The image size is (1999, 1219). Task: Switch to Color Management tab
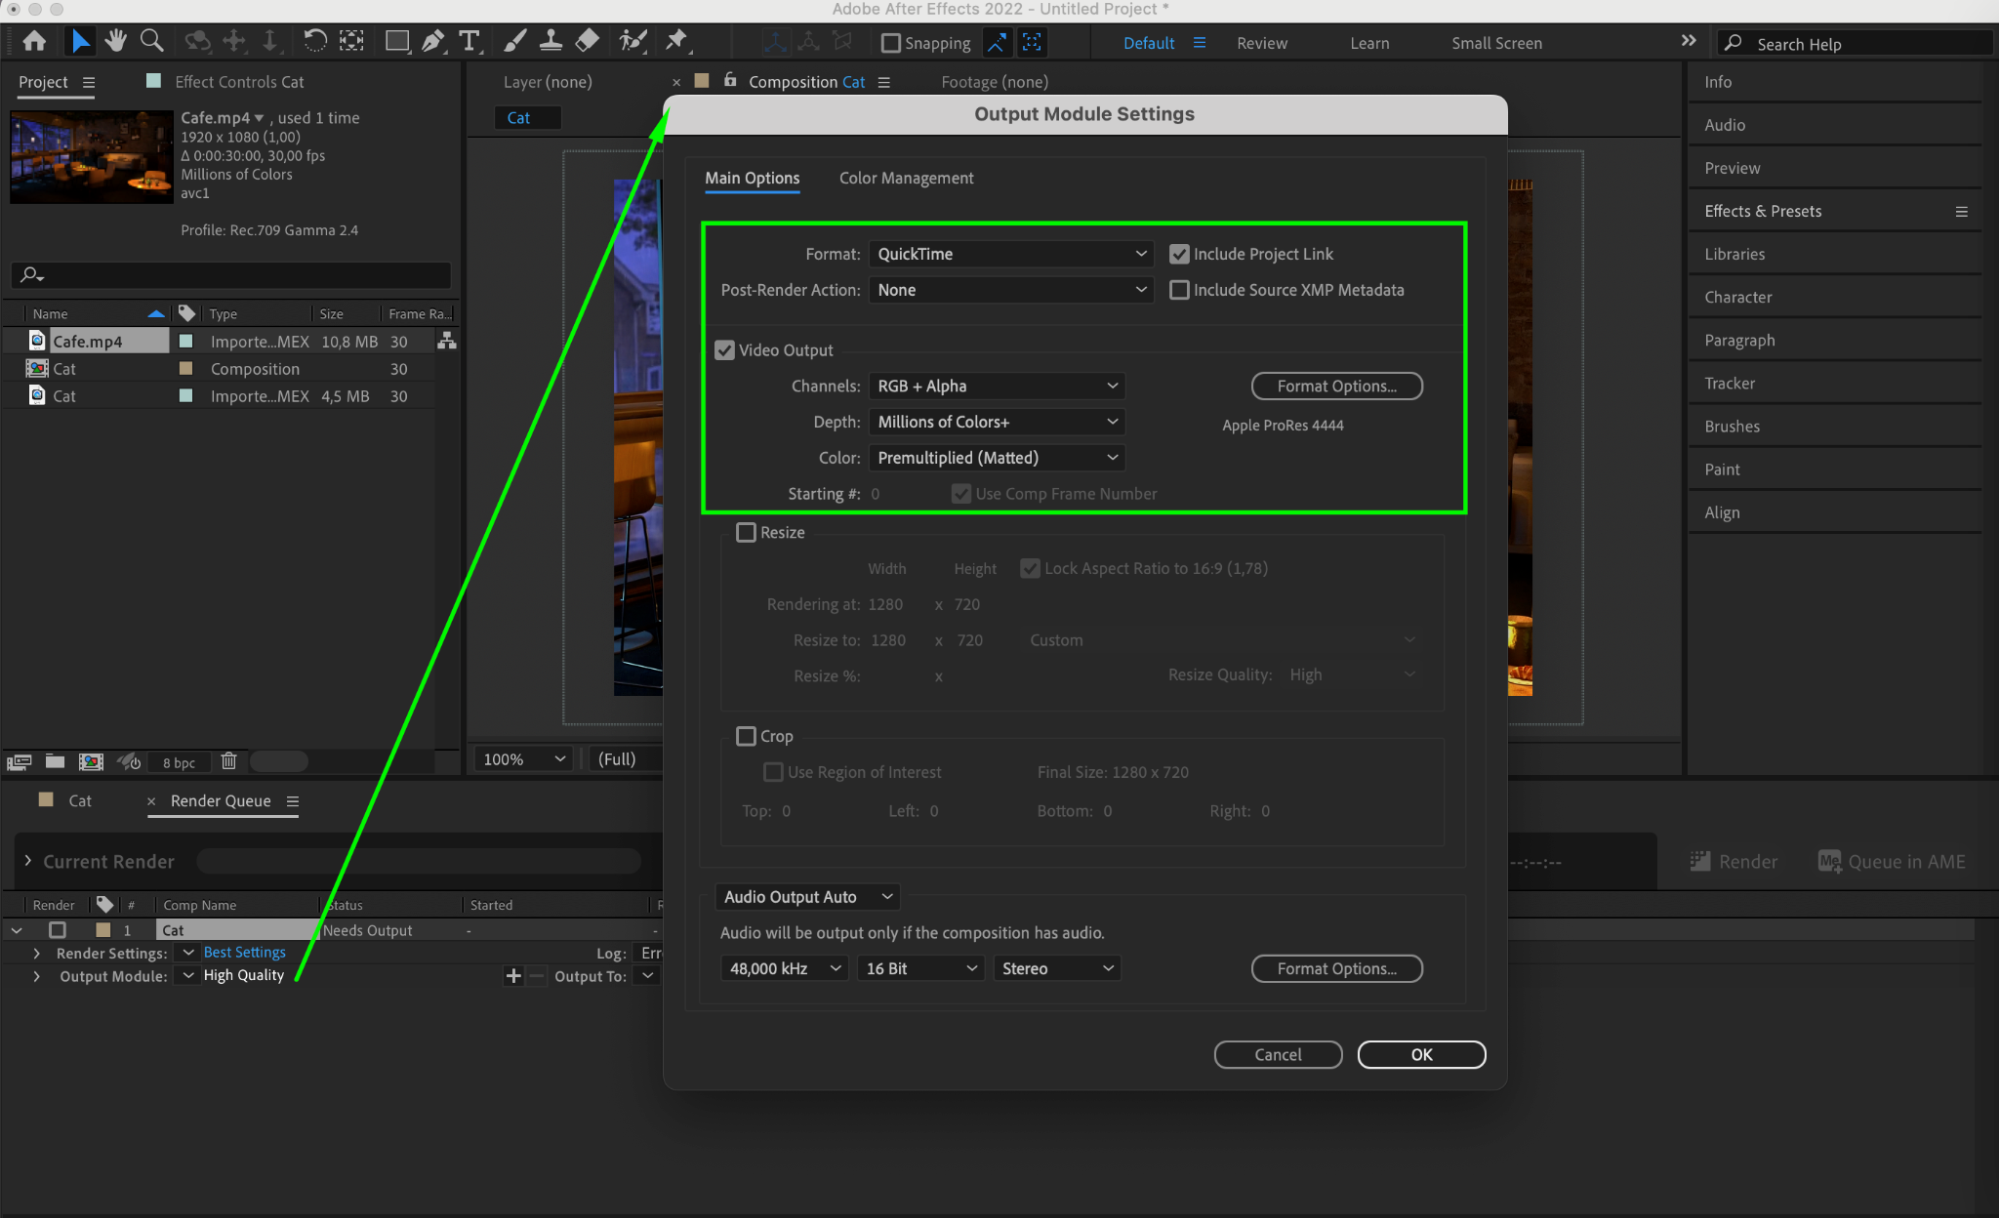click(905, 178)
